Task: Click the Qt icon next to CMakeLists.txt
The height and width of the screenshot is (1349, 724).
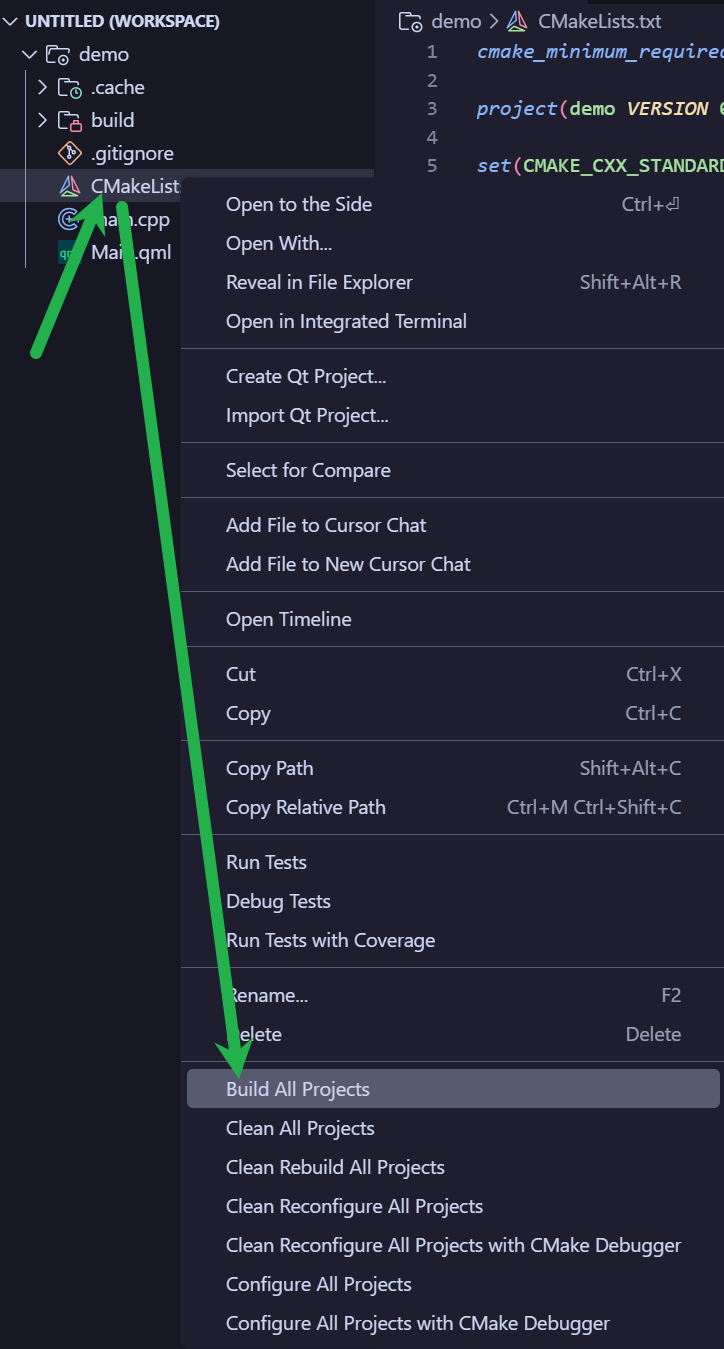Action: point(70,186)
